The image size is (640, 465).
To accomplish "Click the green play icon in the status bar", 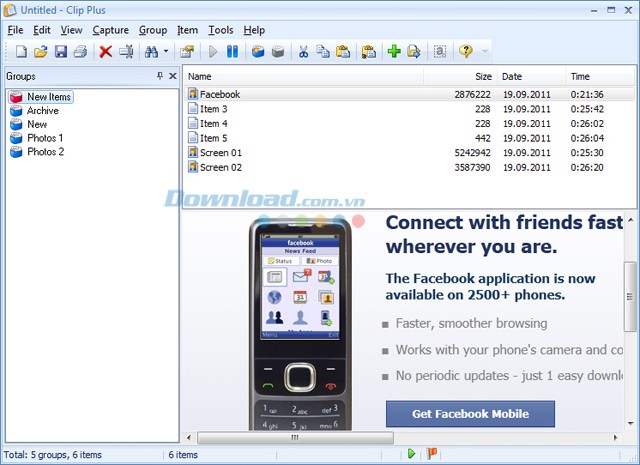I will point(411,454).
